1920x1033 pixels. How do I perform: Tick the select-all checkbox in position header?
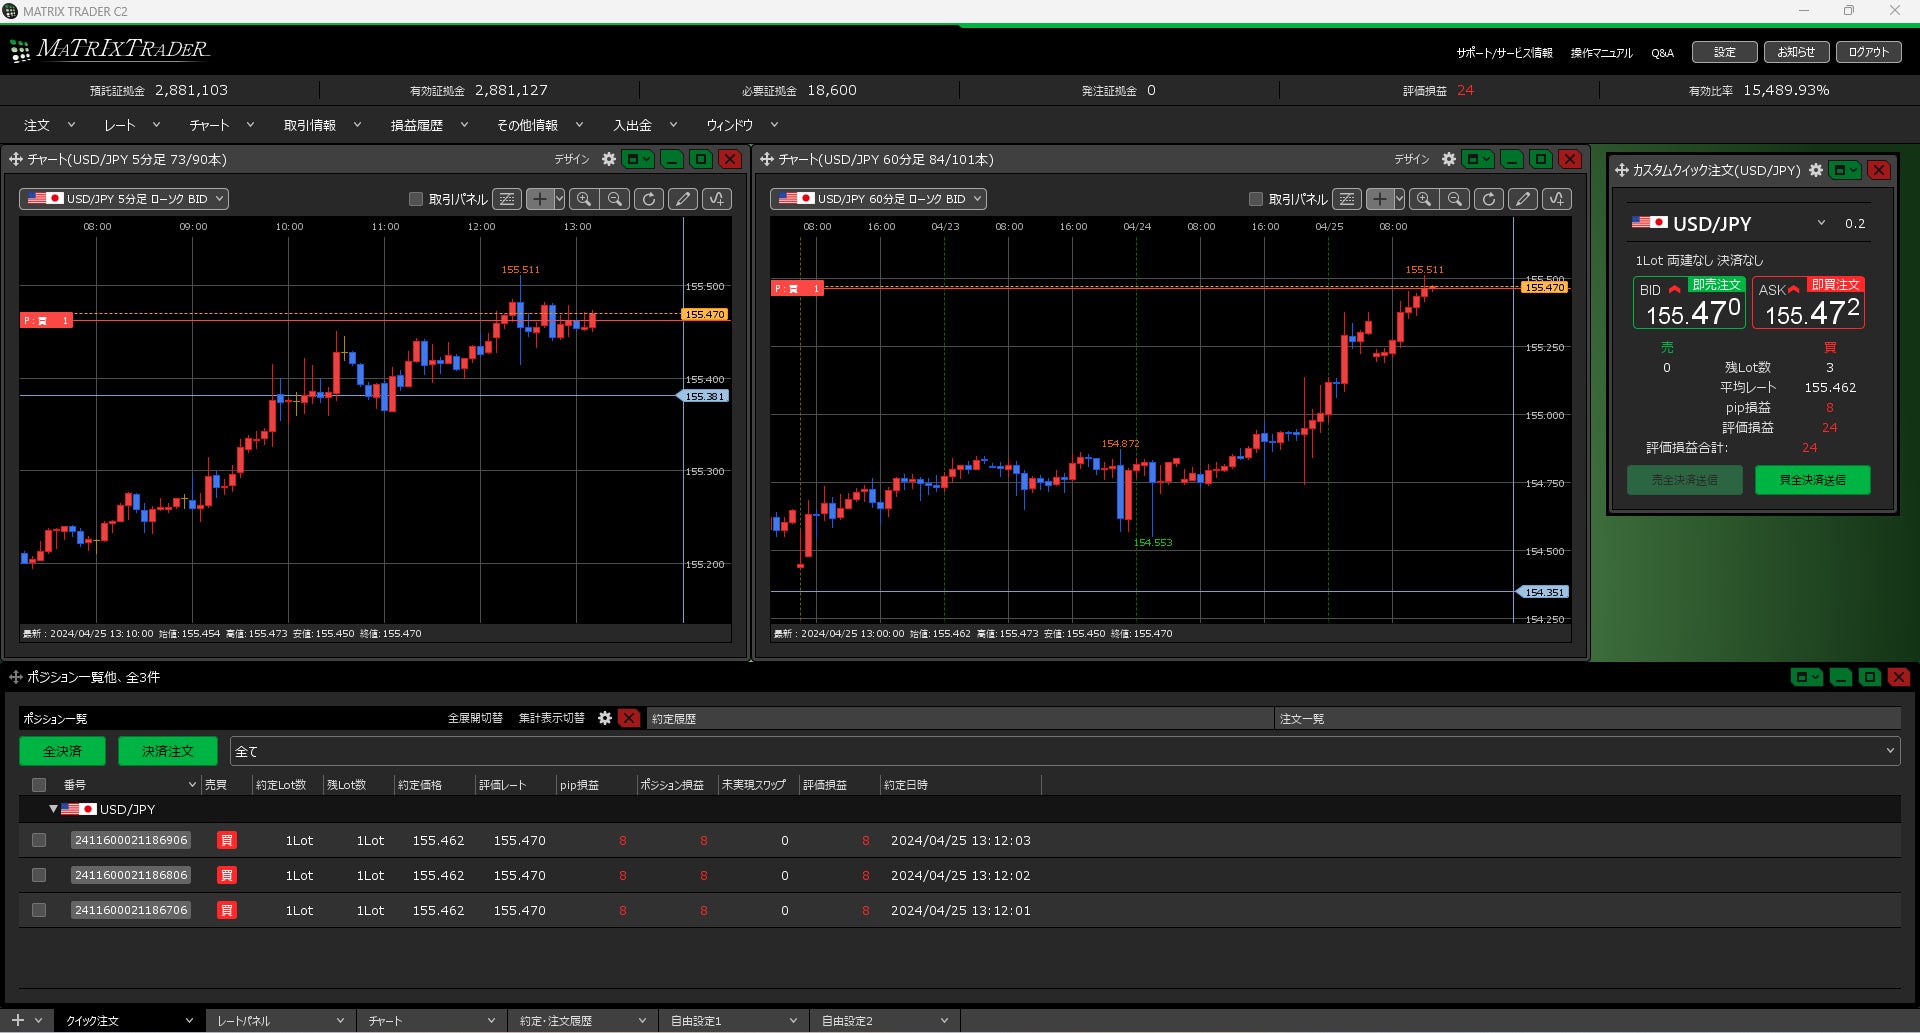(x=39, y=785)
